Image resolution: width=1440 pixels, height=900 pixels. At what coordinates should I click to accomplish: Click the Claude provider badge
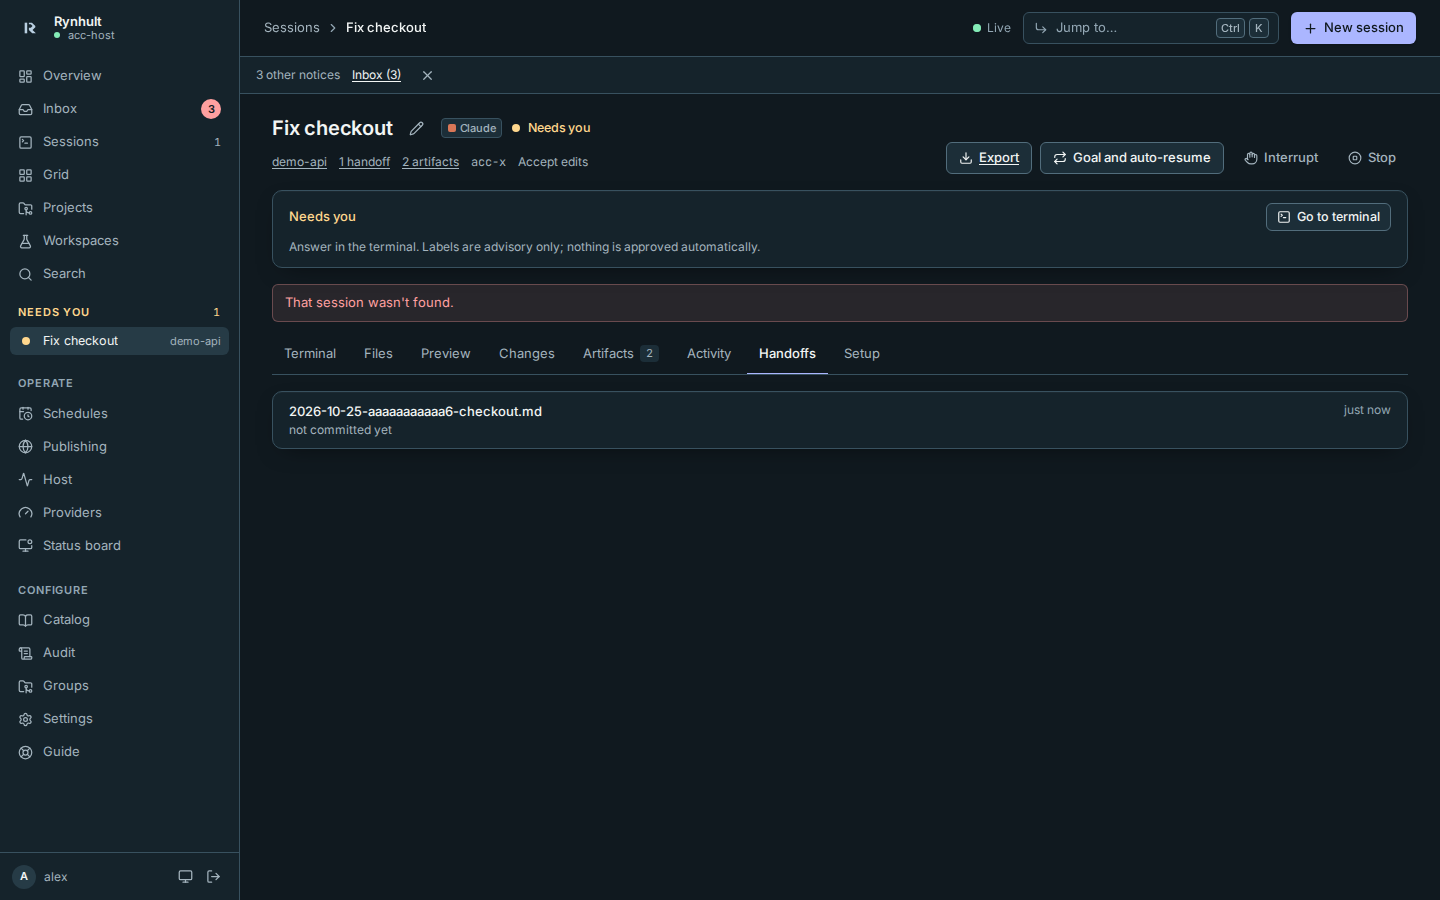click(x=471, y=128)
